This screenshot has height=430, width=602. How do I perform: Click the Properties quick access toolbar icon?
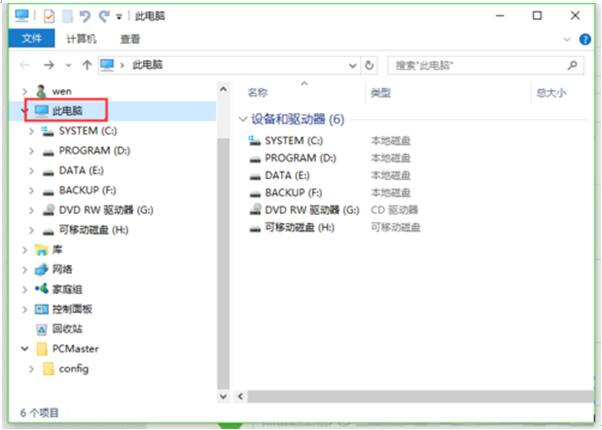[49, 16]
